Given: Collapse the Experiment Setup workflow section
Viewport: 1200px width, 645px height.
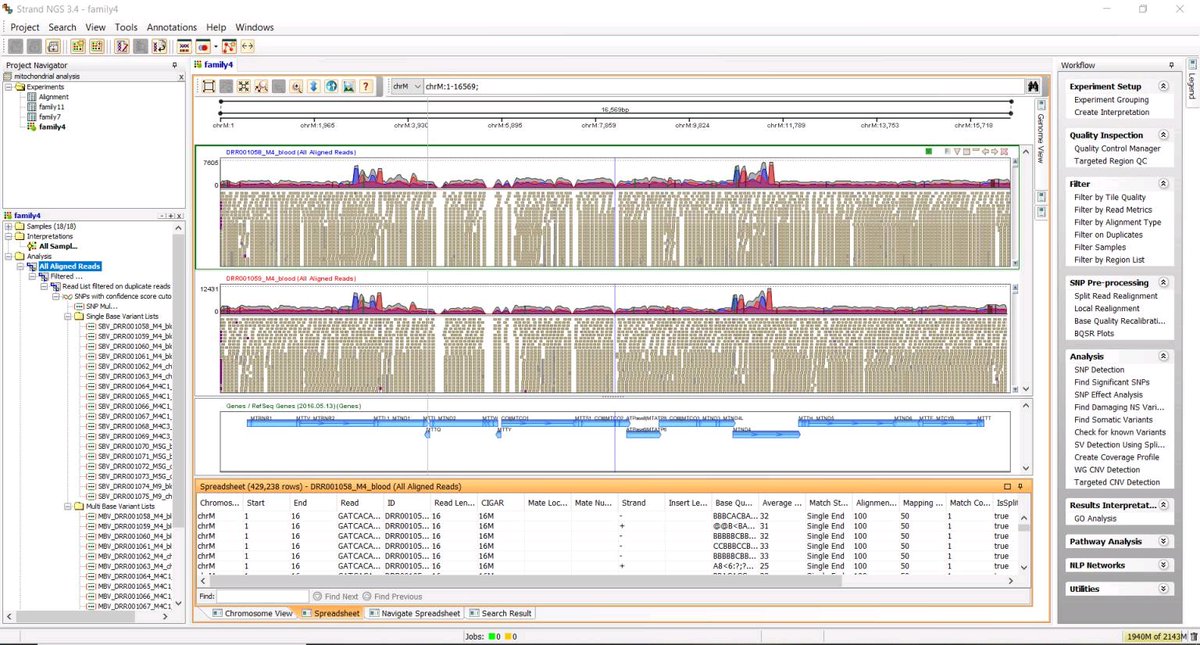Looking at the screenshot, I should click(1164, 87).
